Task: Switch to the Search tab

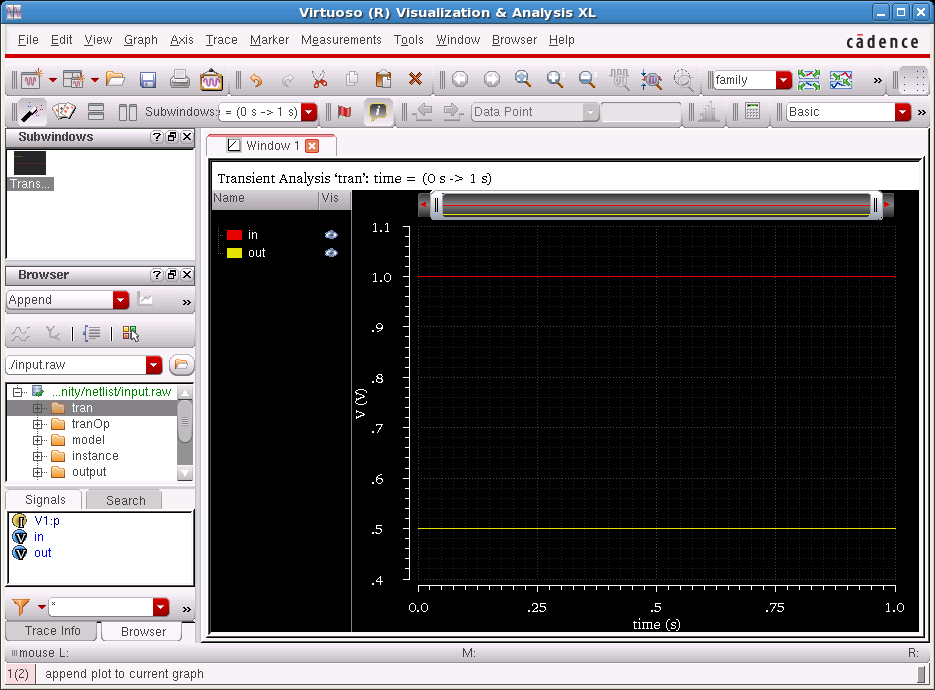Action: point(125,500)
